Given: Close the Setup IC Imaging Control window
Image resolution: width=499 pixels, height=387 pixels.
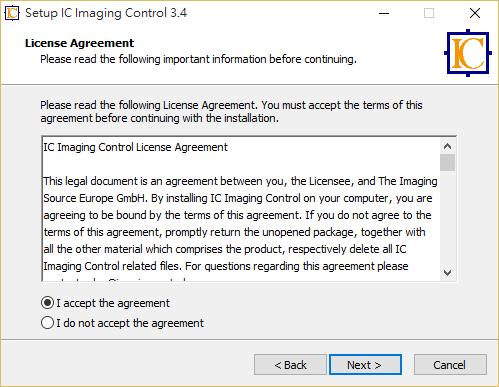Looking at the screenshot, I should point(475,13).
